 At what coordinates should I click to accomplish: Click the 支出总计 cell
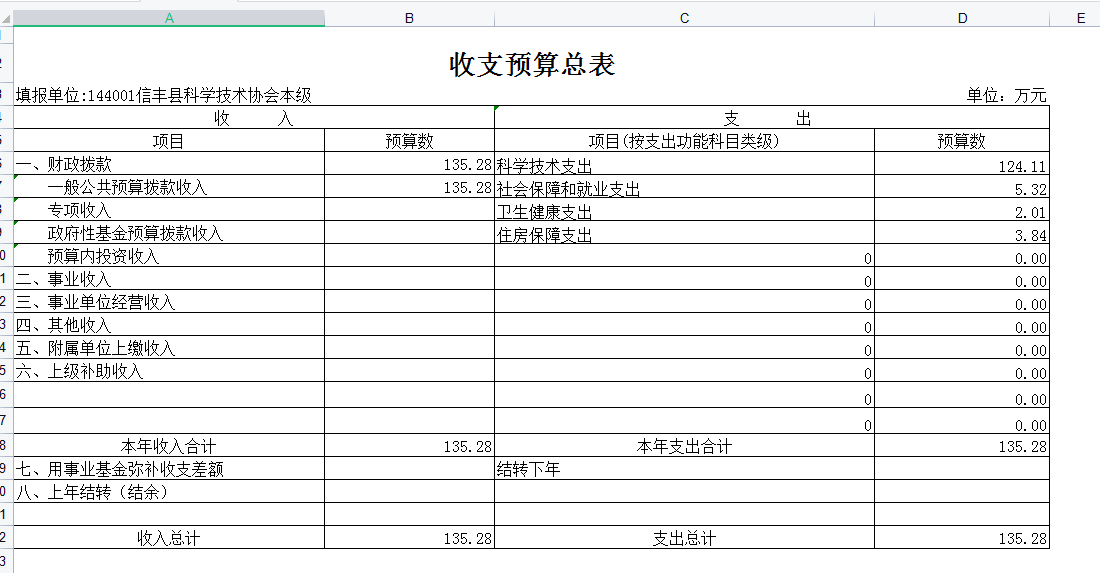tap(684, 538)
